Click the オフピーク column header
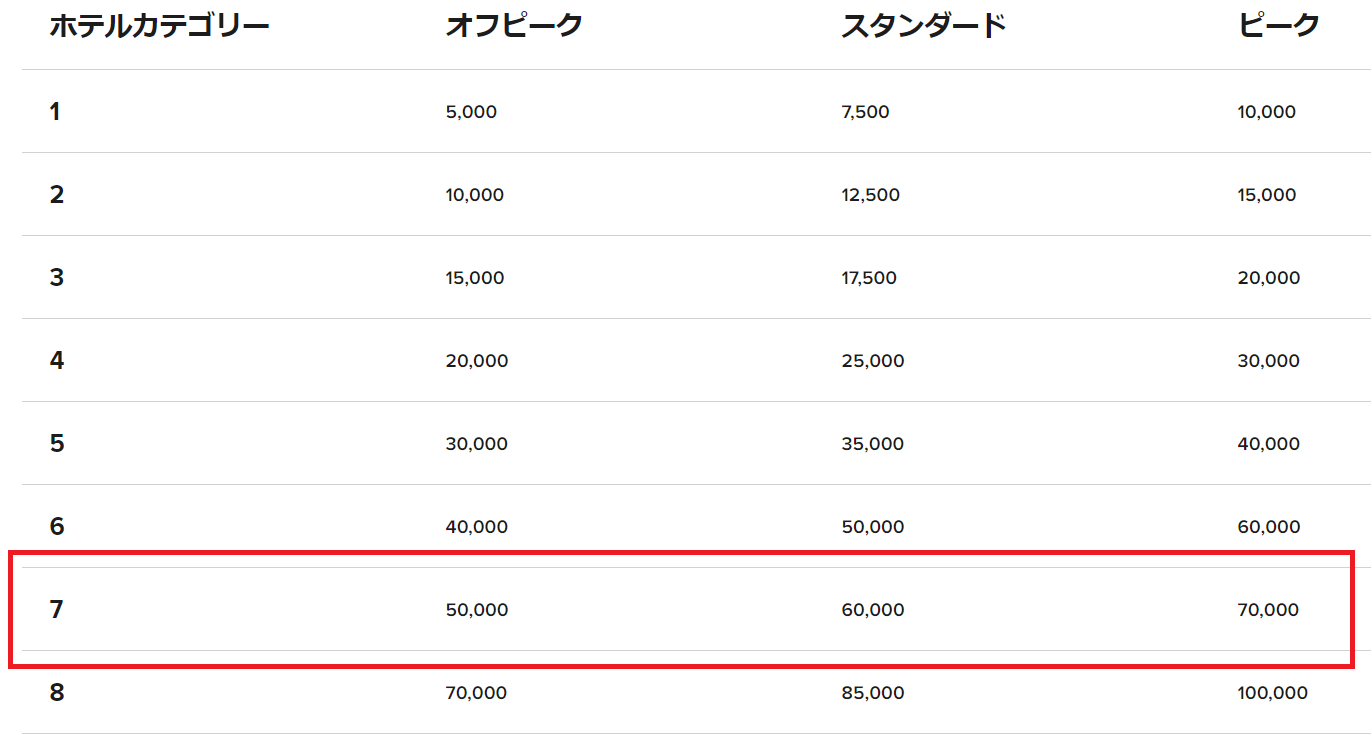Screen dimensions: 1371x753 coord(514,27)
